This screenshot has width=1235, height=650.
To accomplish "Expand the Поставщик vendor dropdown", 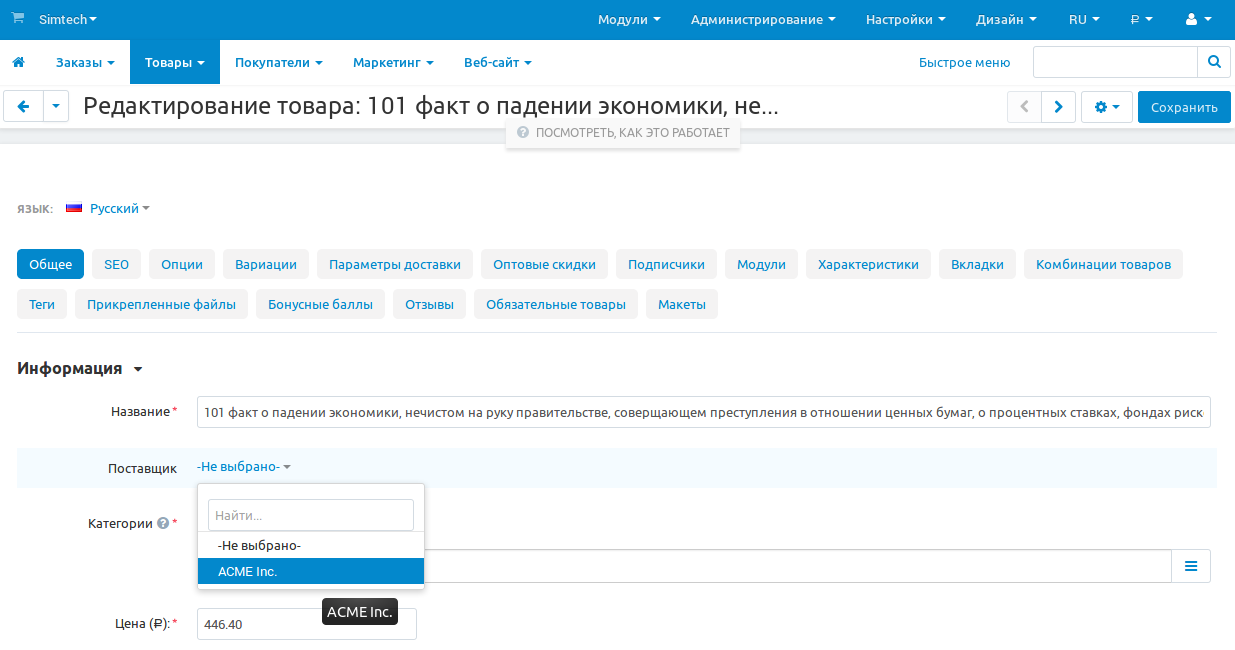I will click(243, 467).
